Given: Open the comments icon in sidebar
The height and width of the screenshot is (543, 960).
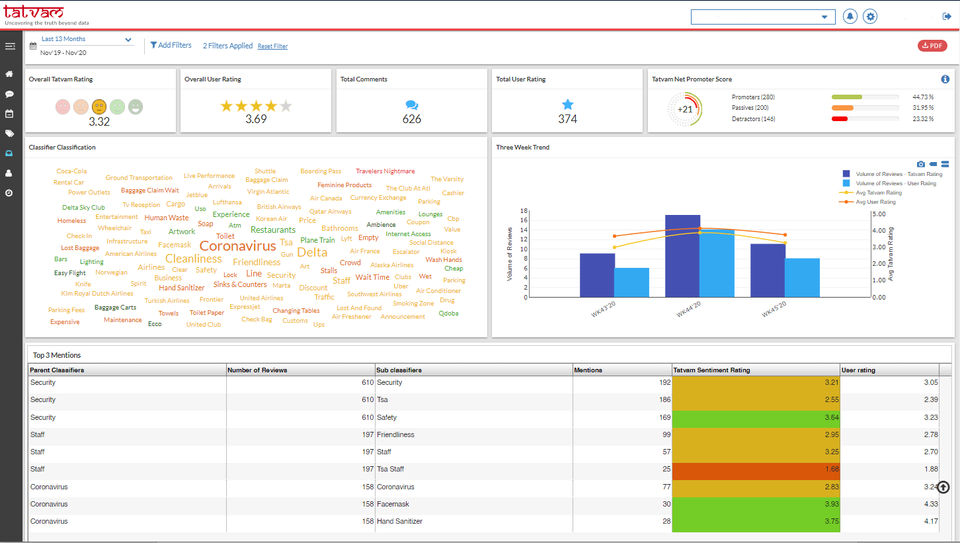Looking at the screenshot, I should (x=9, y=94).
